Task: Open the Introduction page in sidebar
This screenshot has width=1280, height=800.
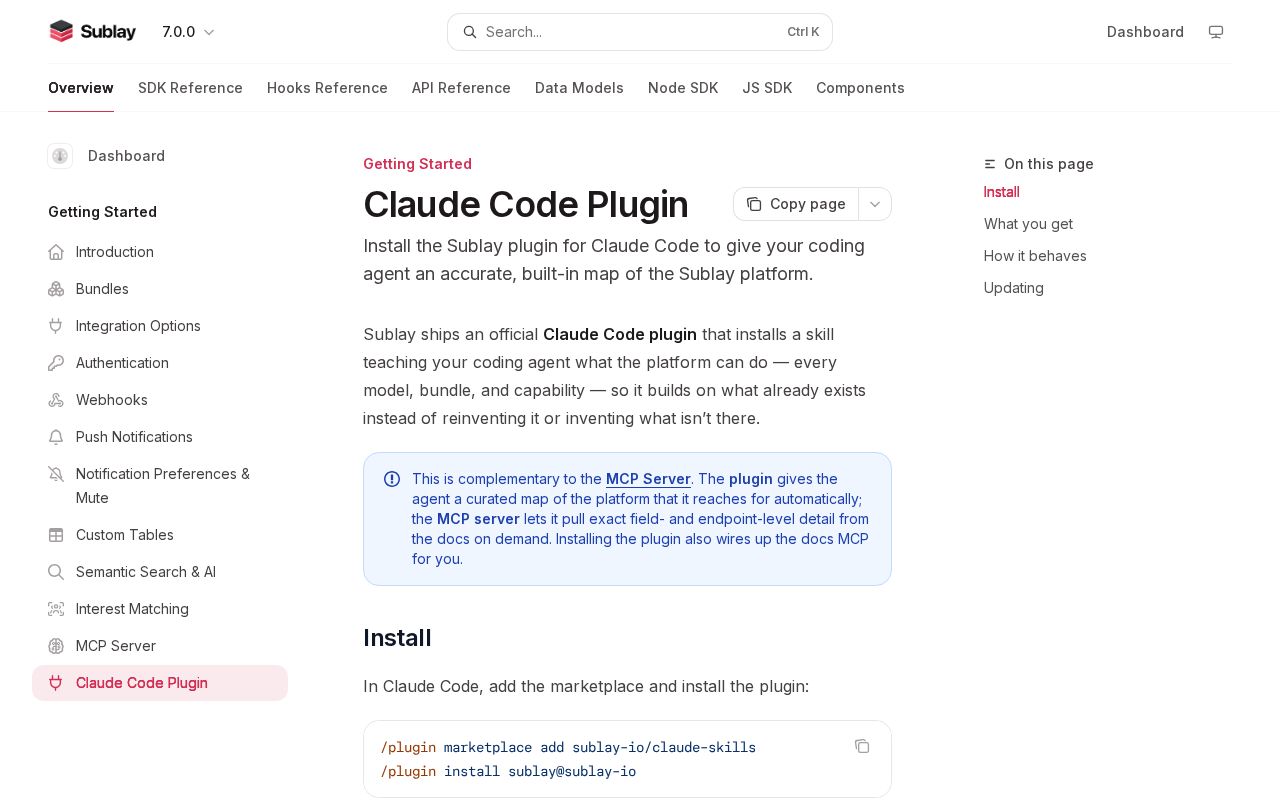Action: tap(160, 252)
